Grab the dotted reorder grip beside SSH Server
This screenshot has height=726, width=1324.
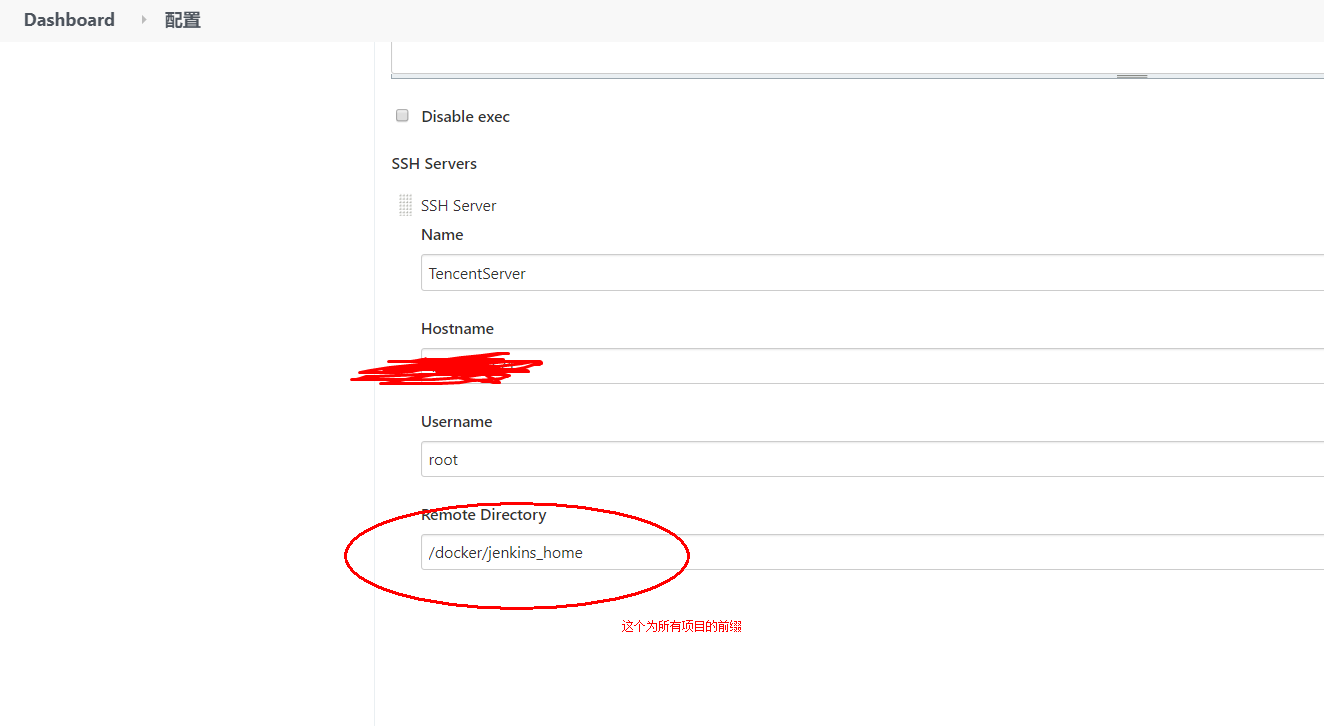[405, 204]
